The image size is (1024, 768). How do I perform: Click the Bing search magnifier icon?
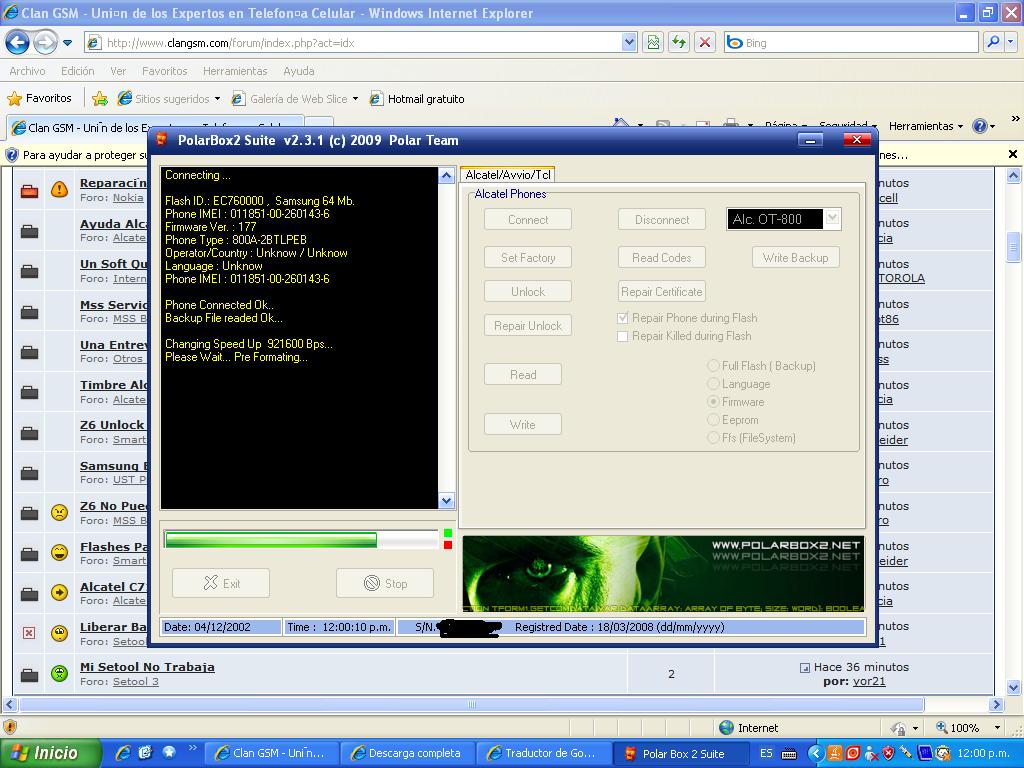coord(993,42)
